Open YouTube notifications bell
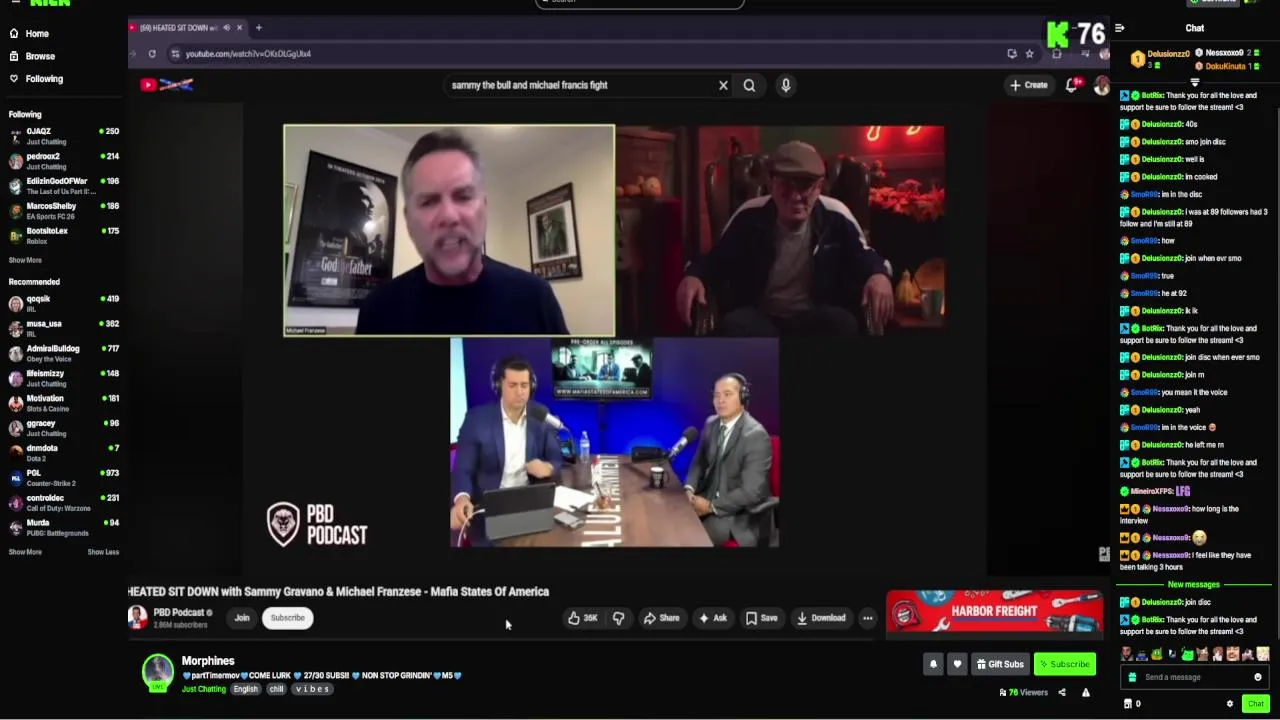 pos(1072,85)
